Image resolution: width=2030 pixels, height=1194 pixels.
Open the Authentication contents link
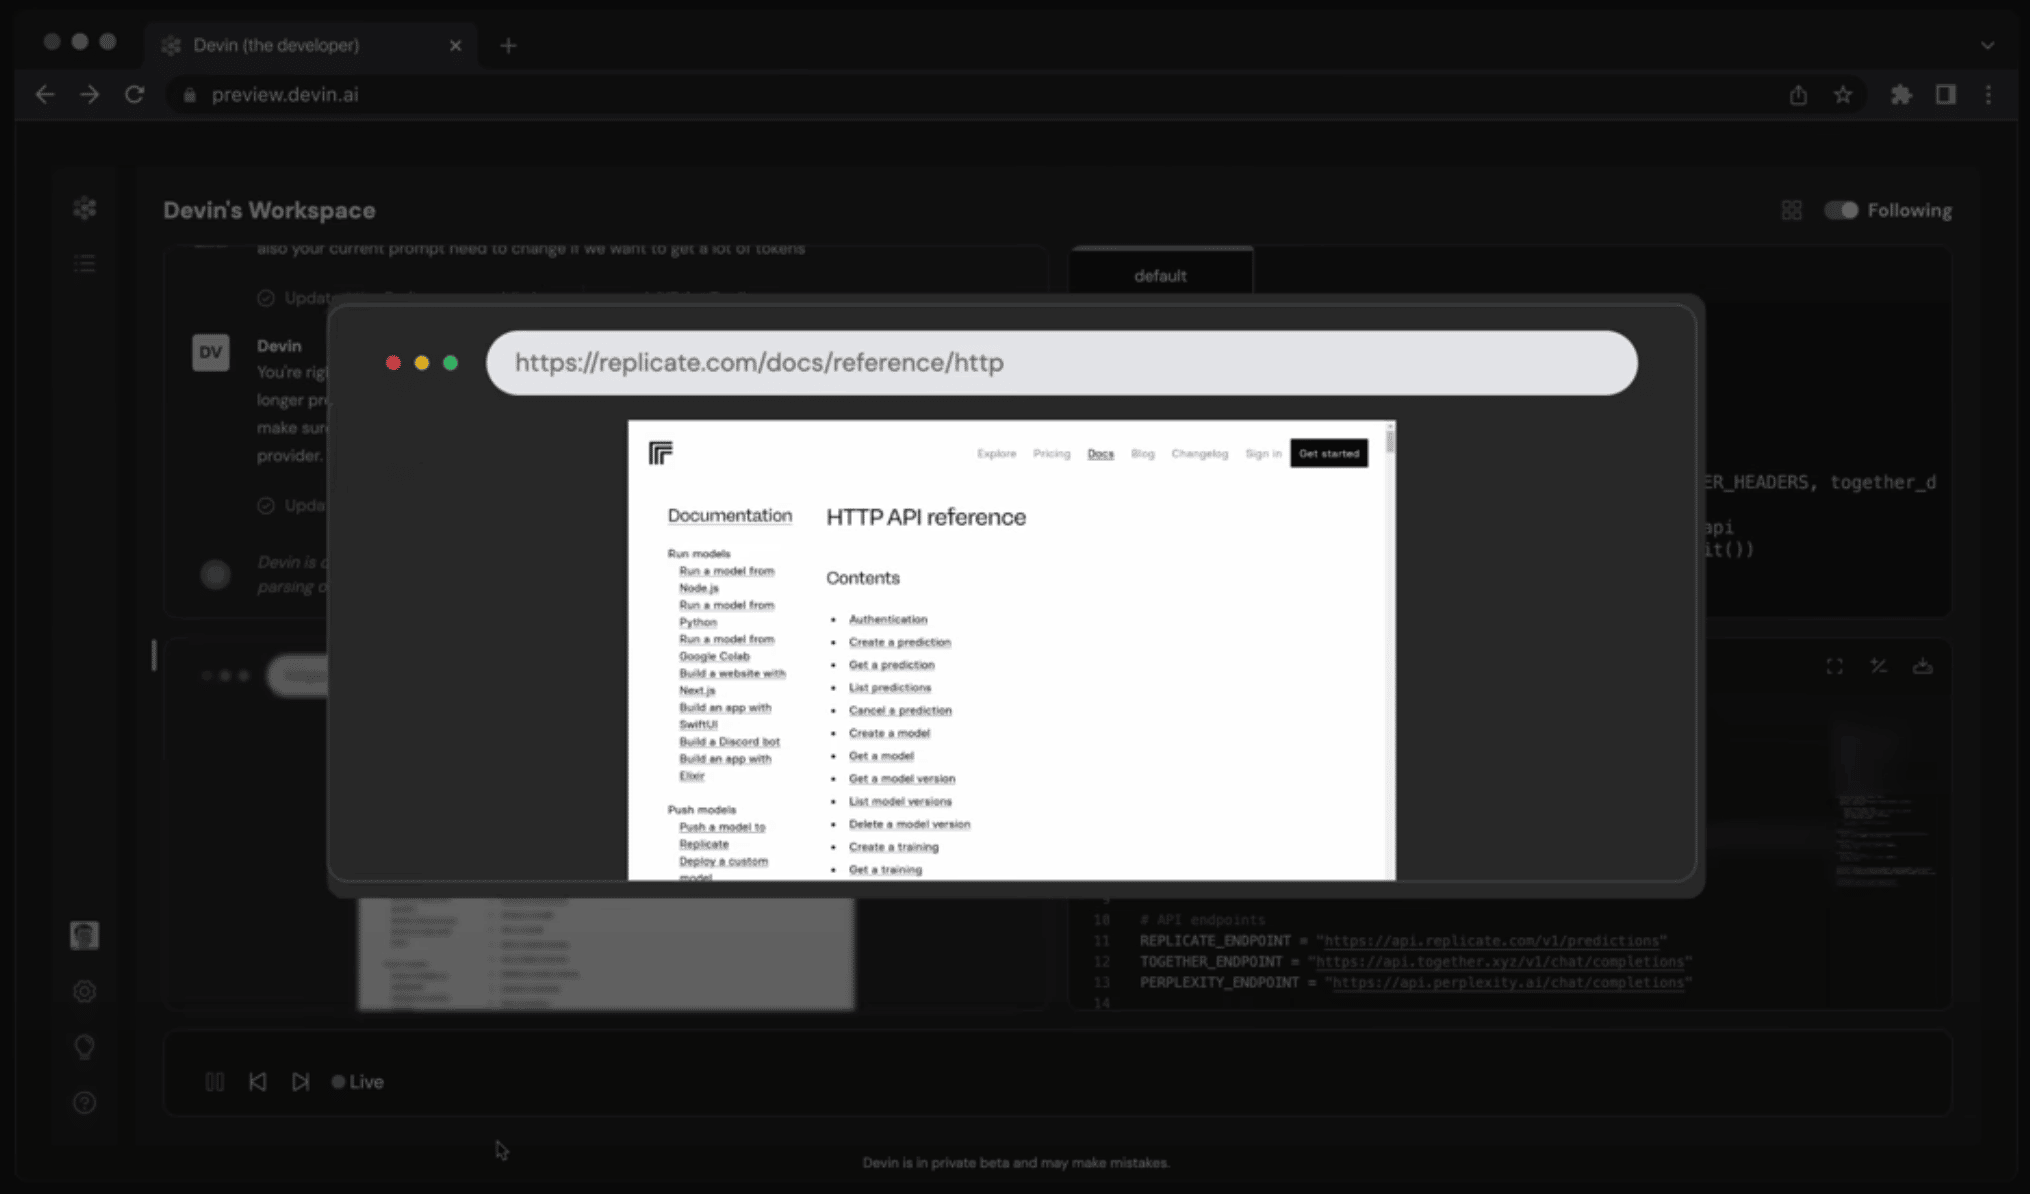[x=888, y=620]
